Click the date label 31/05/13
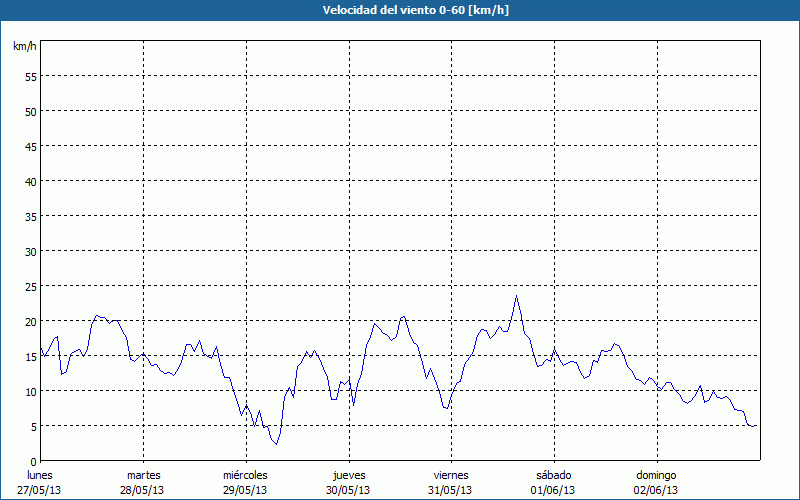 pyautogui.click(x=451, y=490)
